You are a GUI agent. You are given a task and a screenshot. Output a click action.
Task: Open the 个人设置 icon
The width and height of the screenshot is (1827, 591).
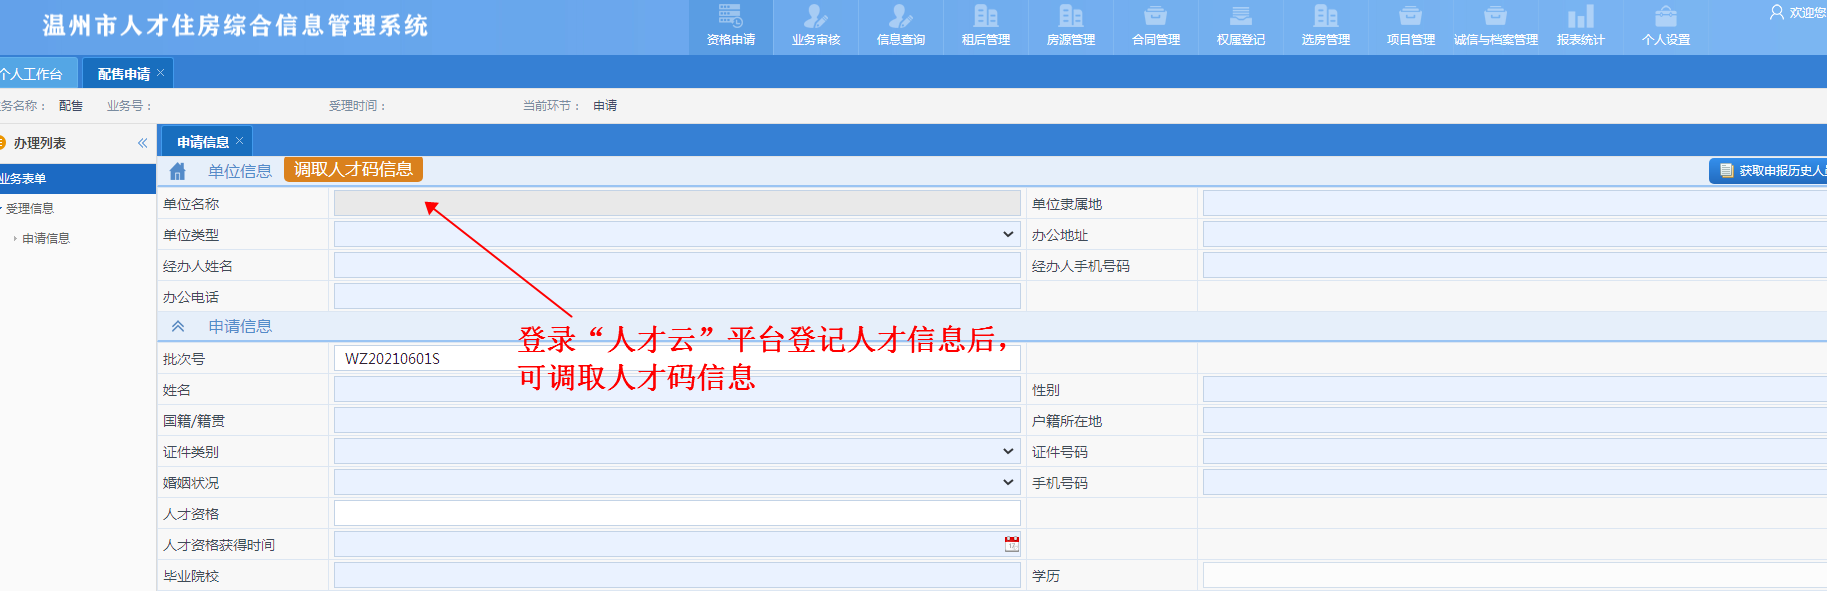point(1665,17)
